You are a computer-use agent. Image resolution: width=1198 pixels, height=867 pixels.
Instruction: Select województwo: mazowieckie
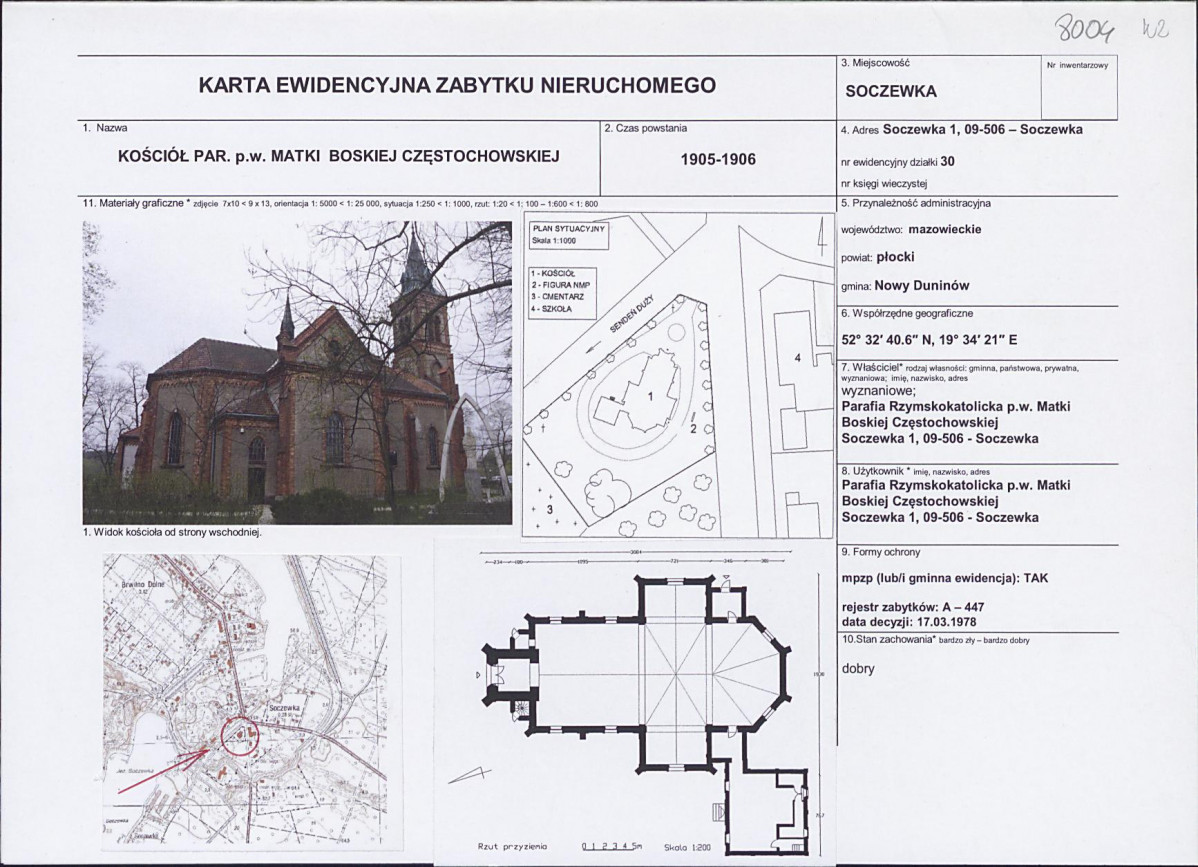911,229
